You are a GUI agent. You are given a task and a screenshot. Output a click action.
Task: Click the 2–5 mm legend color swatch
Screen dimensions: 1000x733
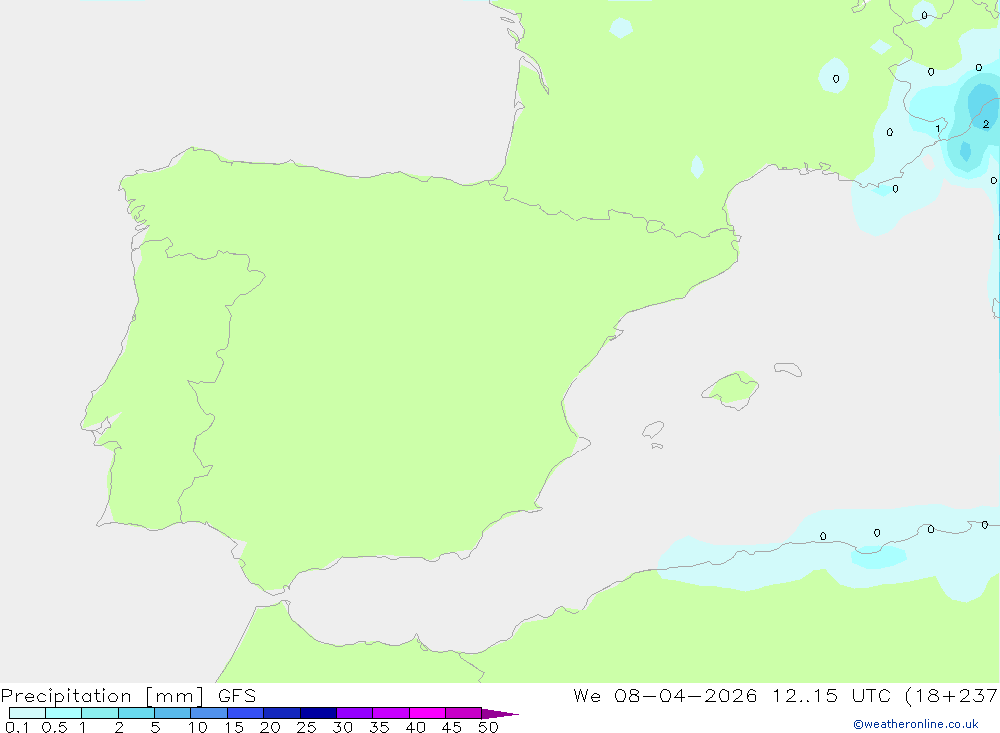136,713
